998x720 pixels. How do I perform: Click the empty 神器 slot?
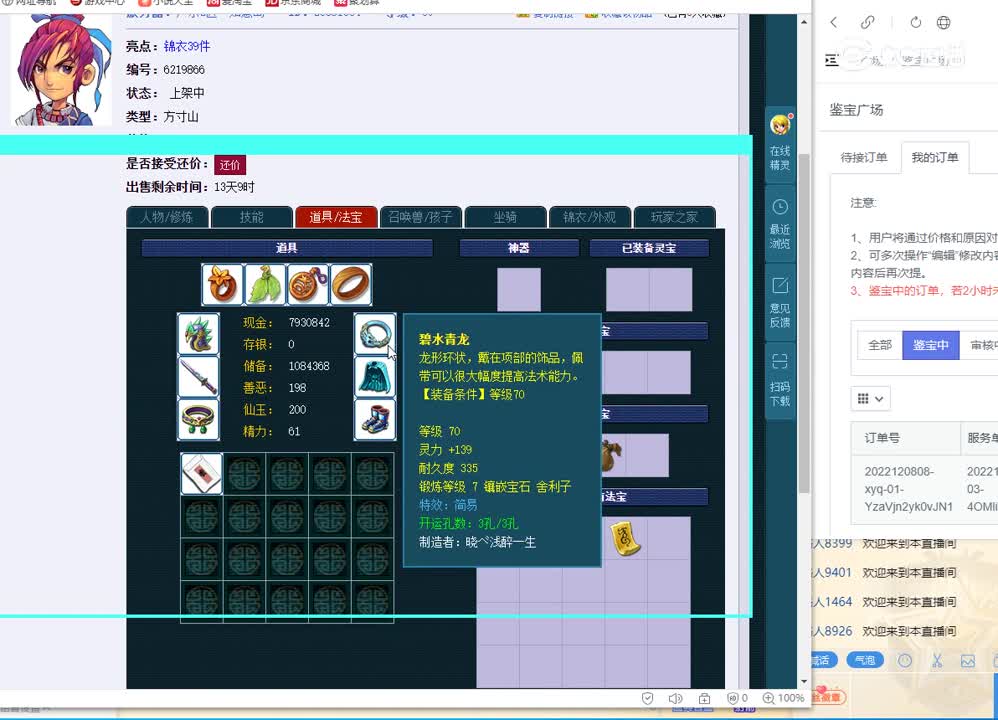coord(519,290)
